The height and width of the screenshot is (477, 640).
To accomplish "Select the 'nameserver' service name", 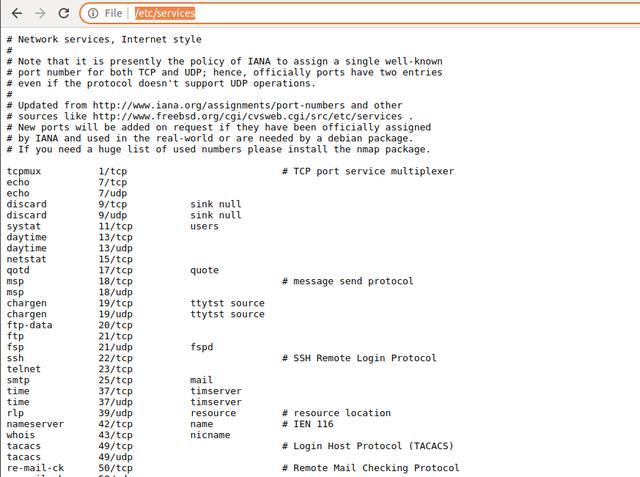I will tap(35, 425).
